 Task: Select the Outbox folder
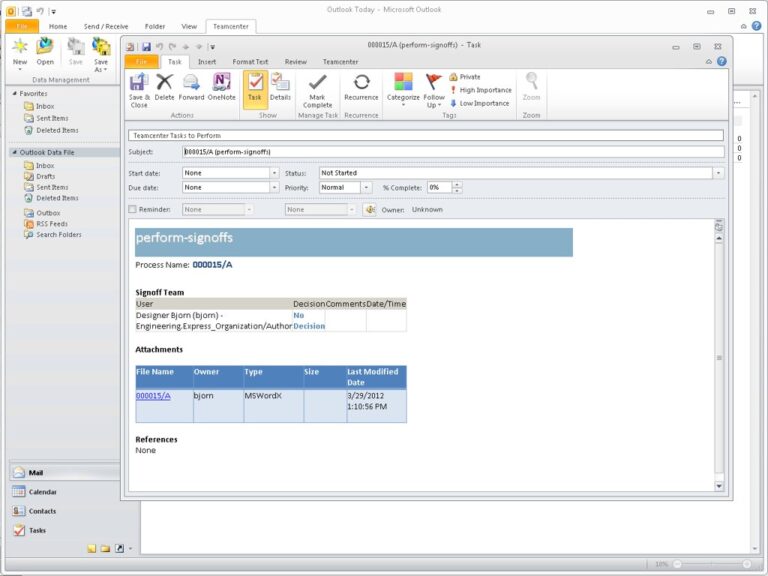coord(48,213)
